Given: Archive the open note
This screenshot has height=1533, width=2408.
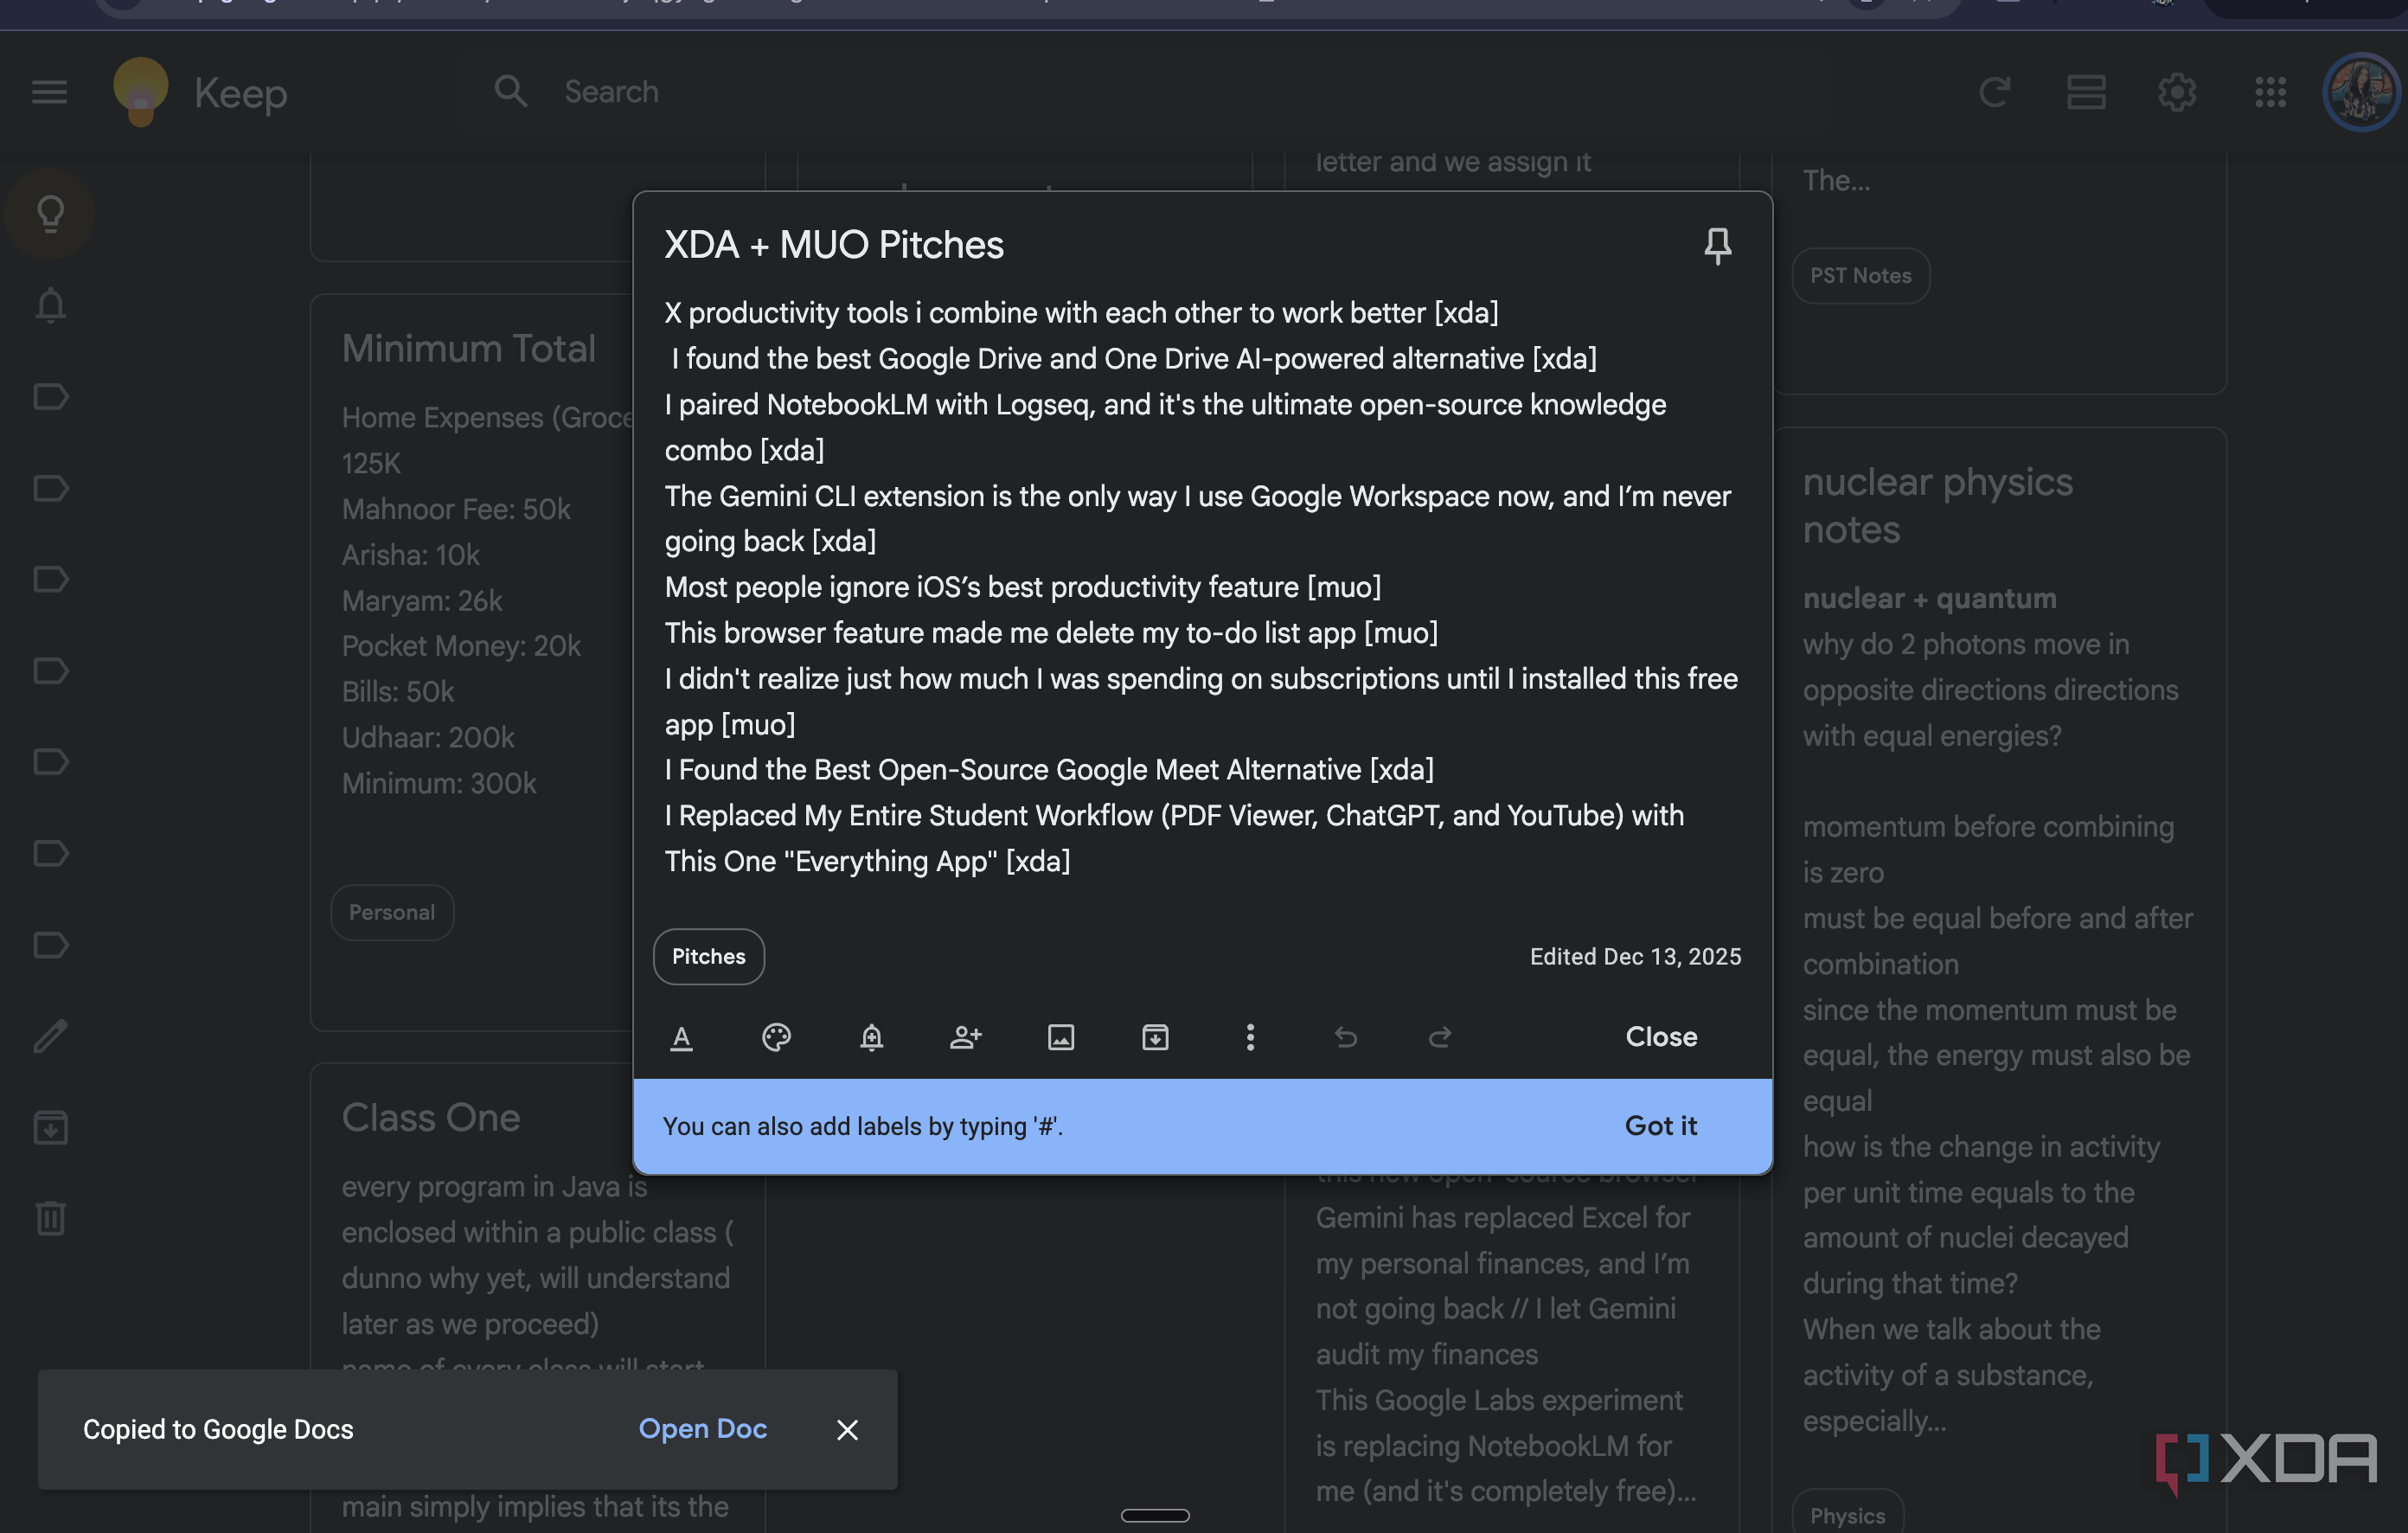Looking at the screenshot, I should pyautogui.click(x=1155, y=1037).
